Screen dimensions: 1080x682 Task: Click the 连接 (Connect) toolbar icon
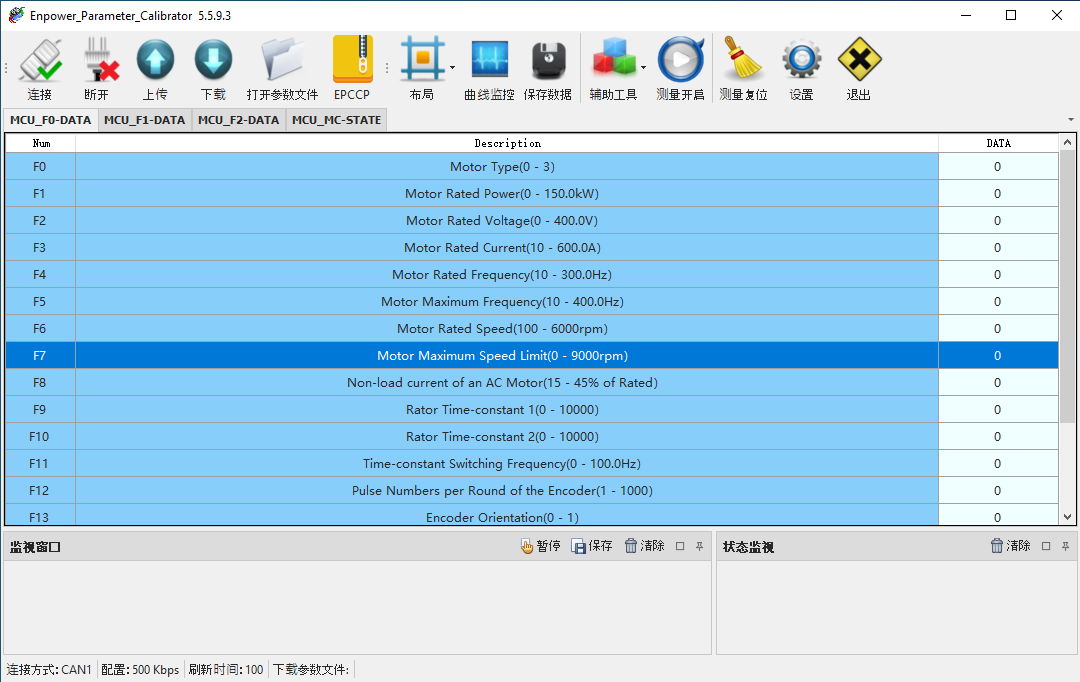(40, 67)
